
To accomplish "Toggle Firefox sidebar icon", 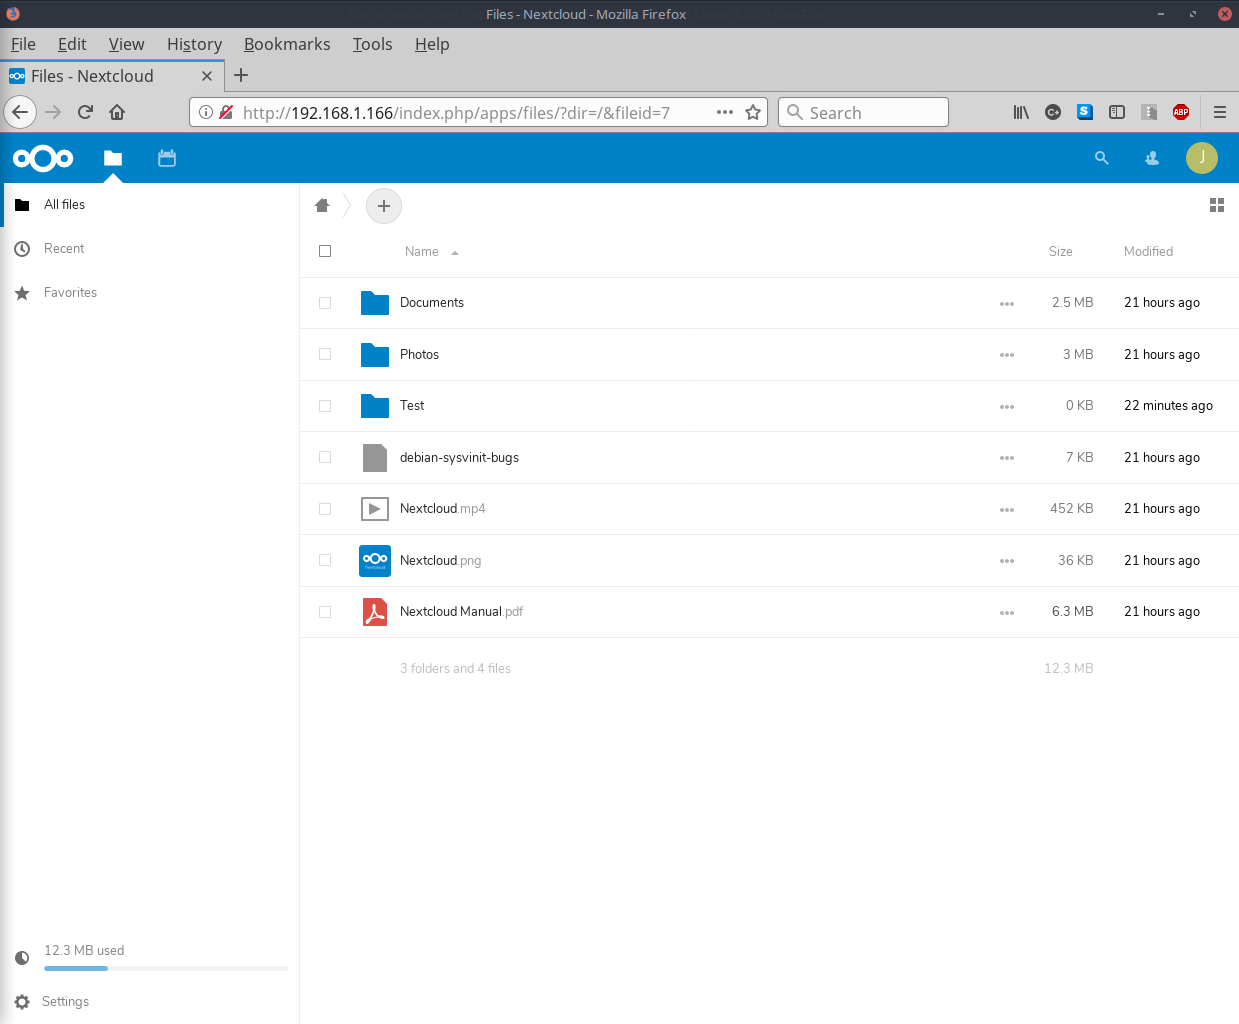I will (x=1117, y=112).
